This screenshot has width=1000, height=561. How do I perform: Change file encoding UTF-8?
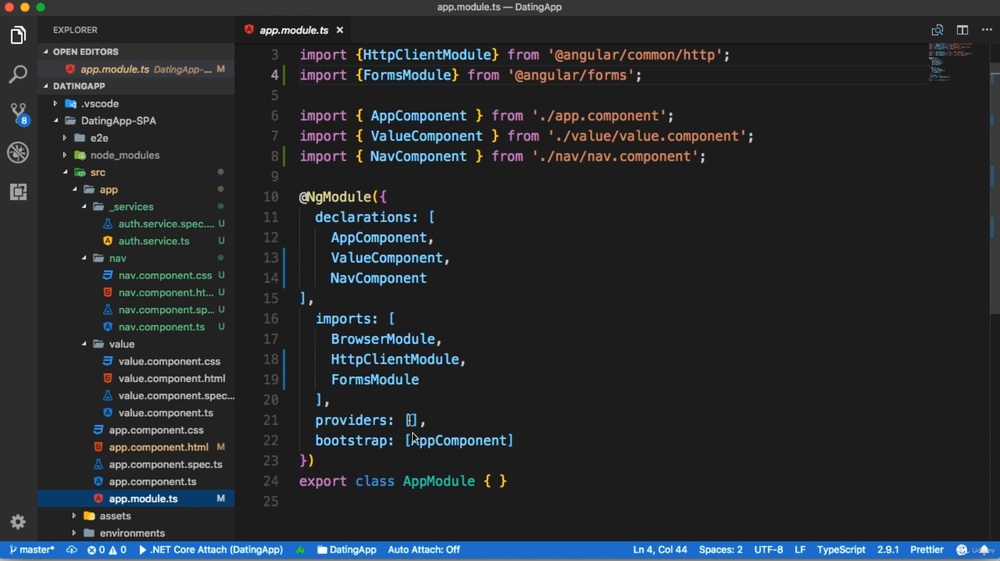tap(768, 550)
